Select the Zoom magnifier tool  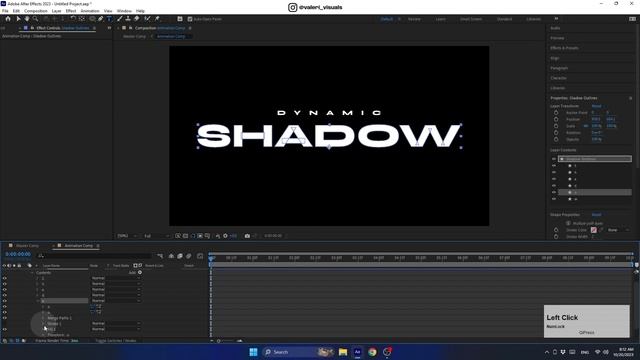tap(36, 19)
